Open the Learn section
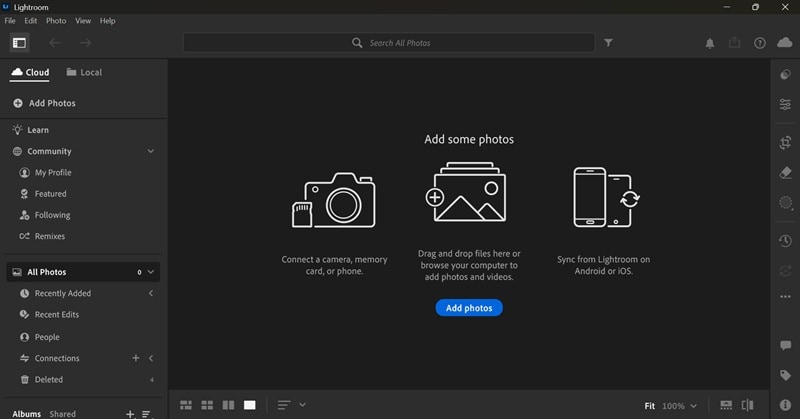The height and width of the screenshot is (419, 800). tap(31, 130)
